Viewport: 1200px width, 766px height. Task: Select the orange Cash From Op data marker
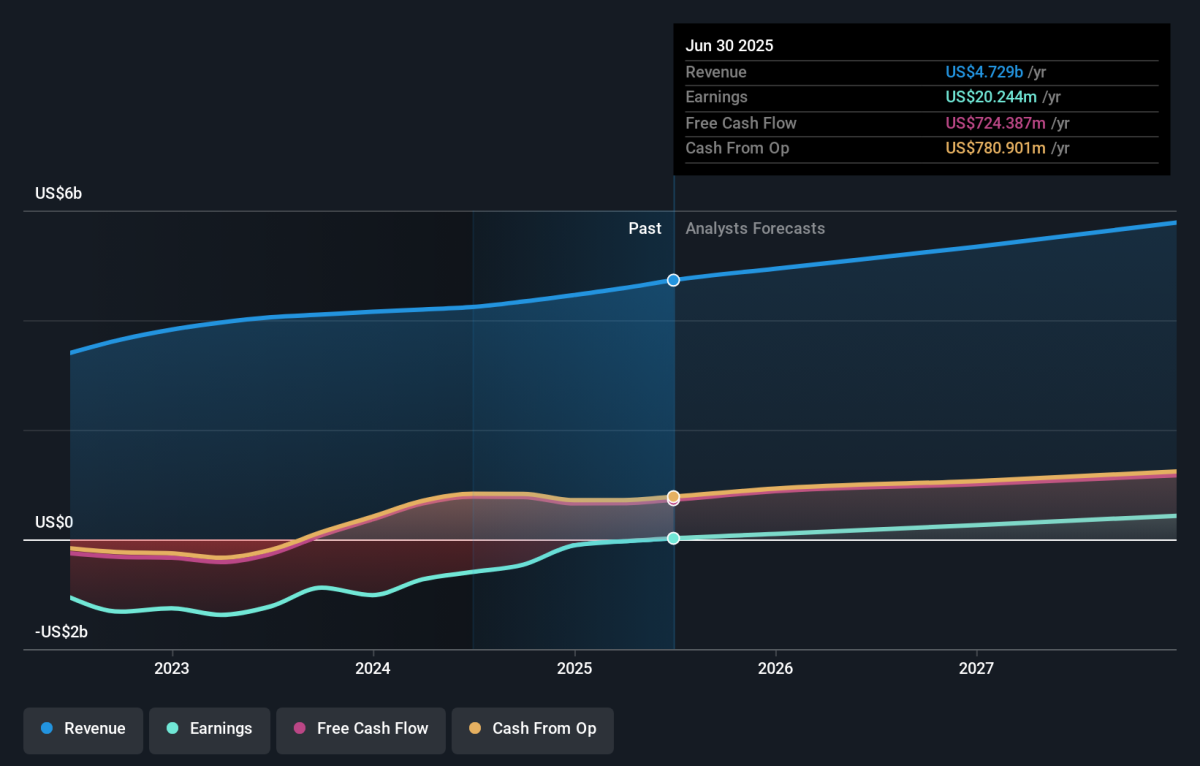coord(673,496)
